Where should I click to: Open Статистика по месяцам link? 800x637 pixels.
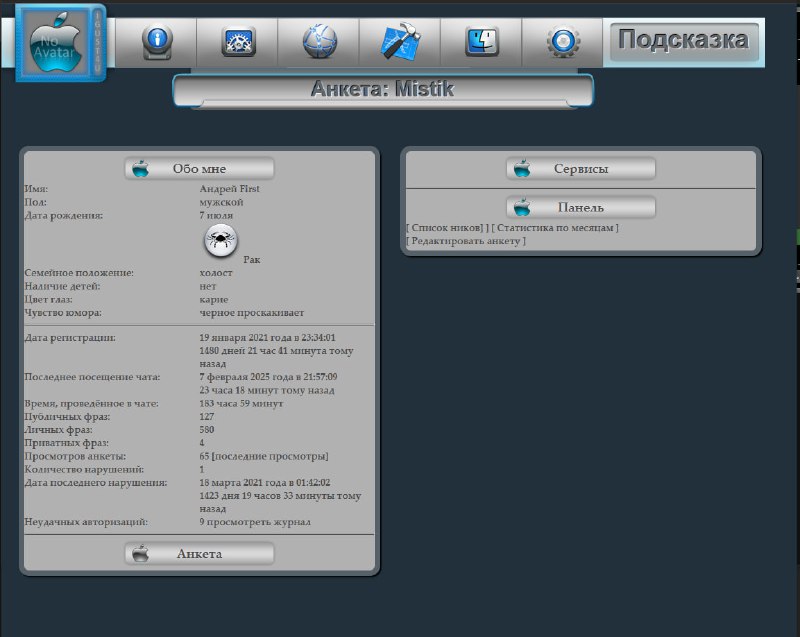tap(556, 228)
